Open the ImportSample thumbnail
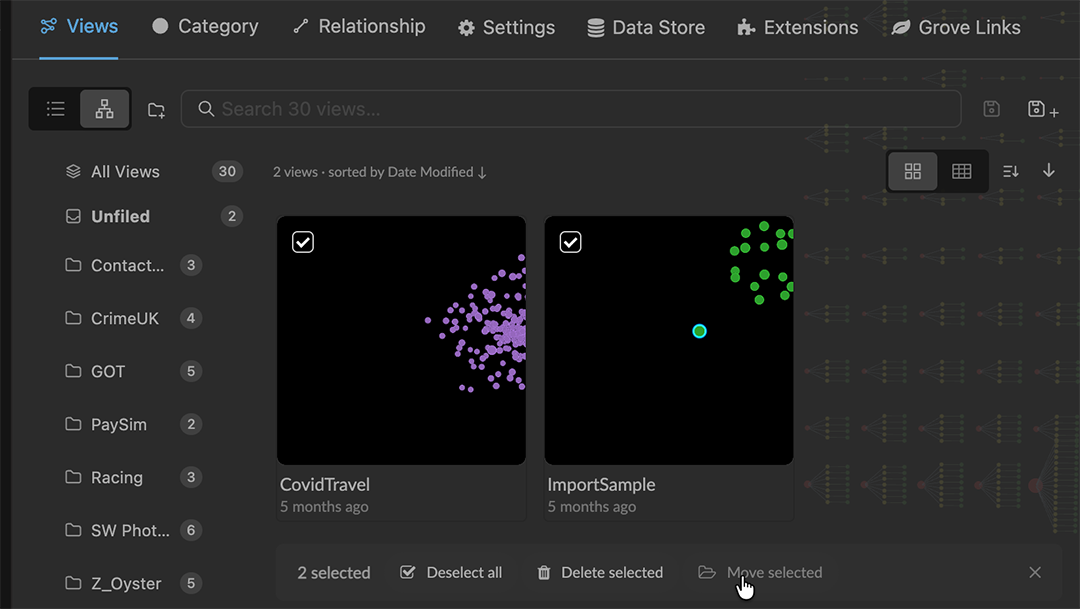The image size is (1080, 609). coord(669,340)
